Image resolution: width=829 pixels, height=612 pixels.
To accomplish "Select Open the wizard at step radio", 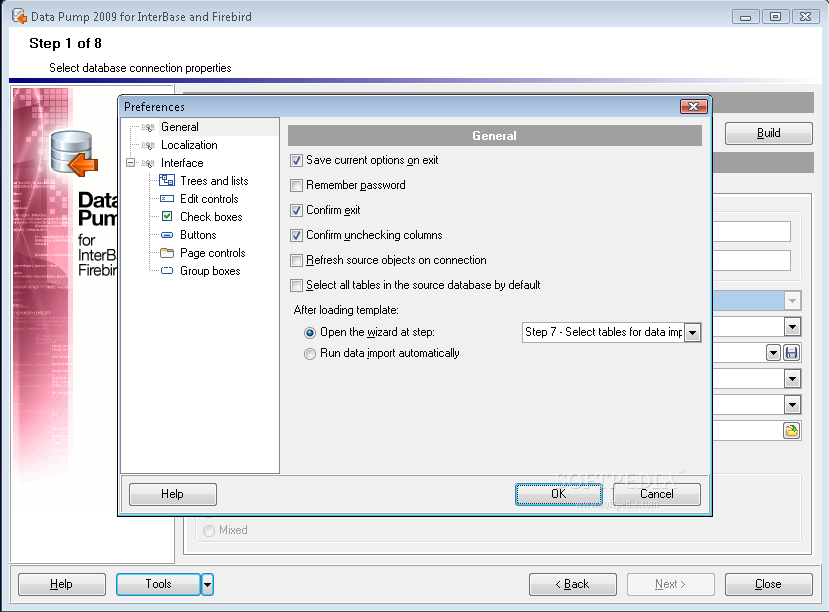I will (x=310, y=332).
